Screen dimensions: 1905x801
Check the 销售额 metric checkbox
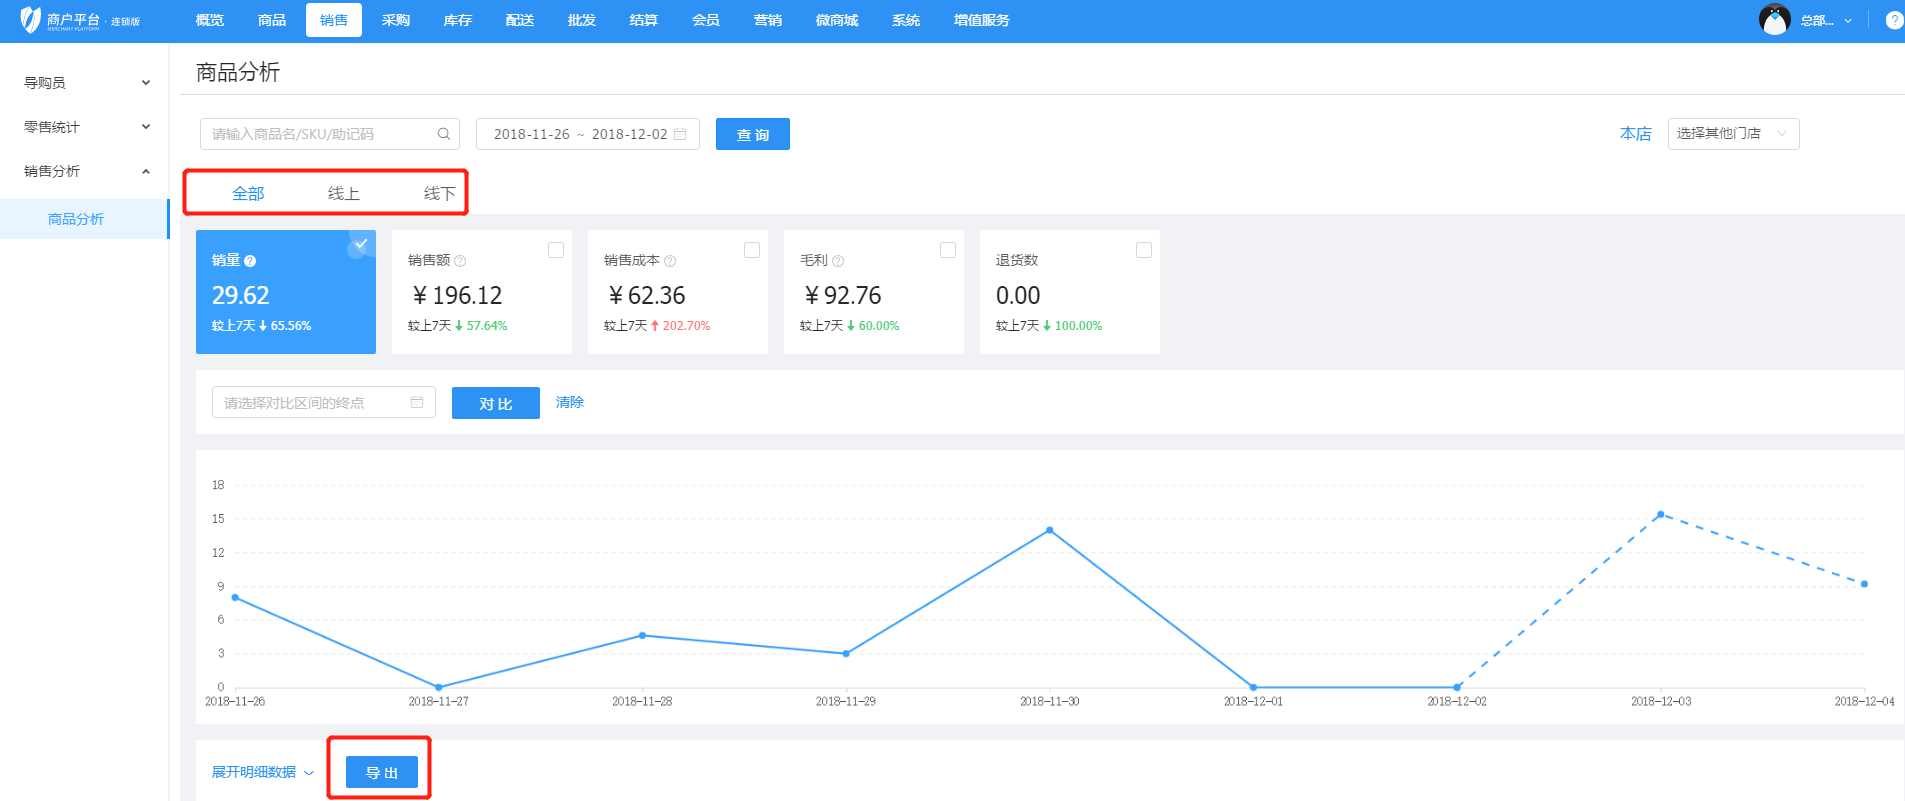(556, 250)
